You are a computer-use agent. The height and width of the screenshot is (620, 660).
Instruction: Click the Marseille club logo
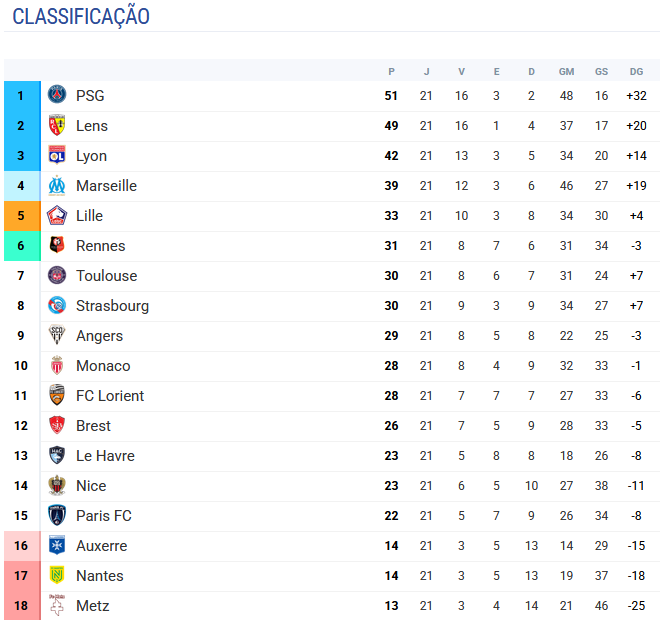tap(57, 186)
